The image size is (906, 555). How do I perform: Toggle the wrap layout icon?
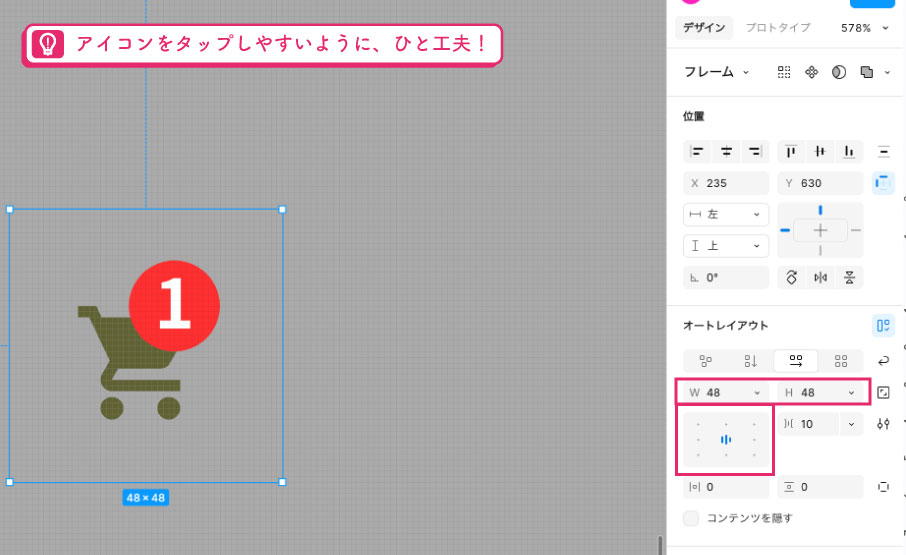click(x=883, y=361)
